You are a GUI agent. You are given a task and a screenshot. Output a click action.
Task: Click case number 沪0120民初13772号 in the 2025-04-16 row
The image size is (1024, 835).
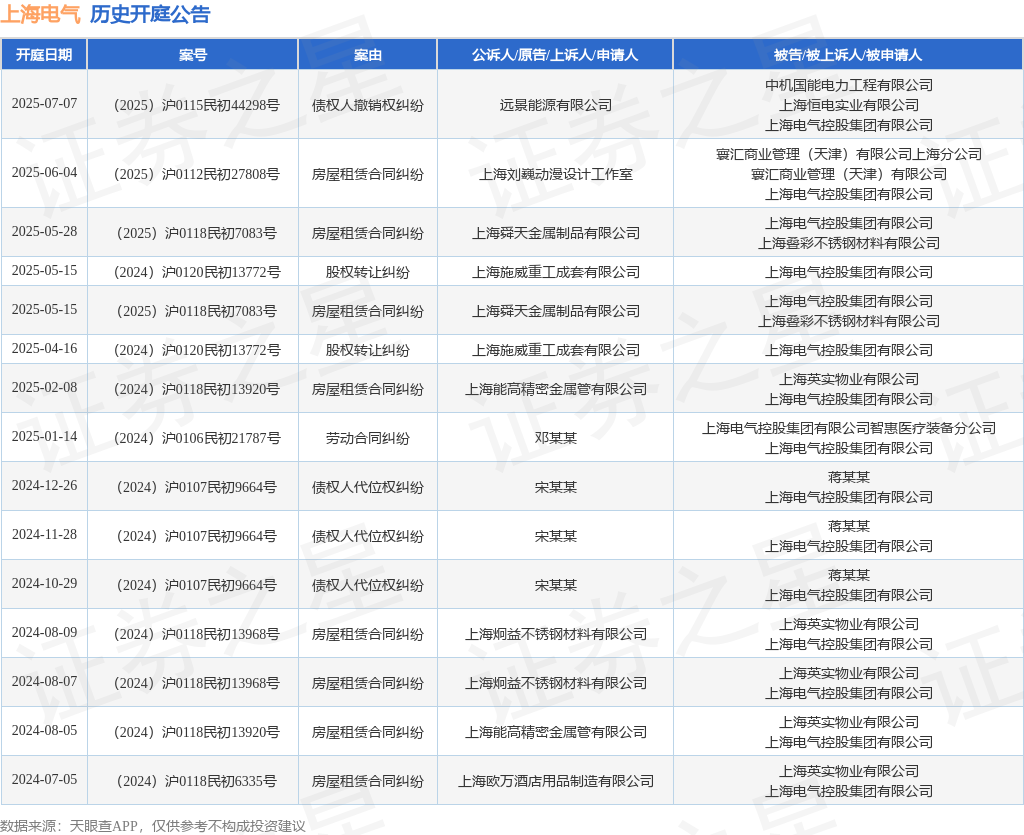(197, 350)
